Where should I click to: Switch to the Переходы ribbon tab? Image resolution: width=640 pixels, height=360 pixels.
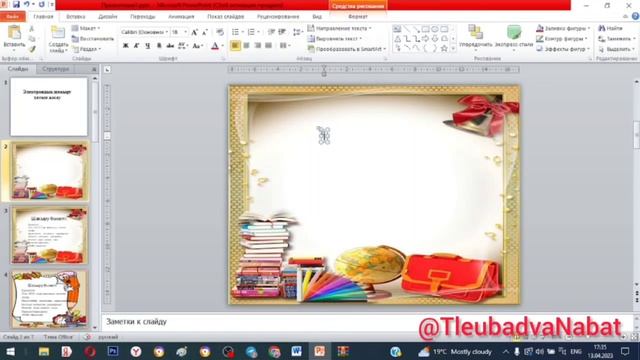142,16
